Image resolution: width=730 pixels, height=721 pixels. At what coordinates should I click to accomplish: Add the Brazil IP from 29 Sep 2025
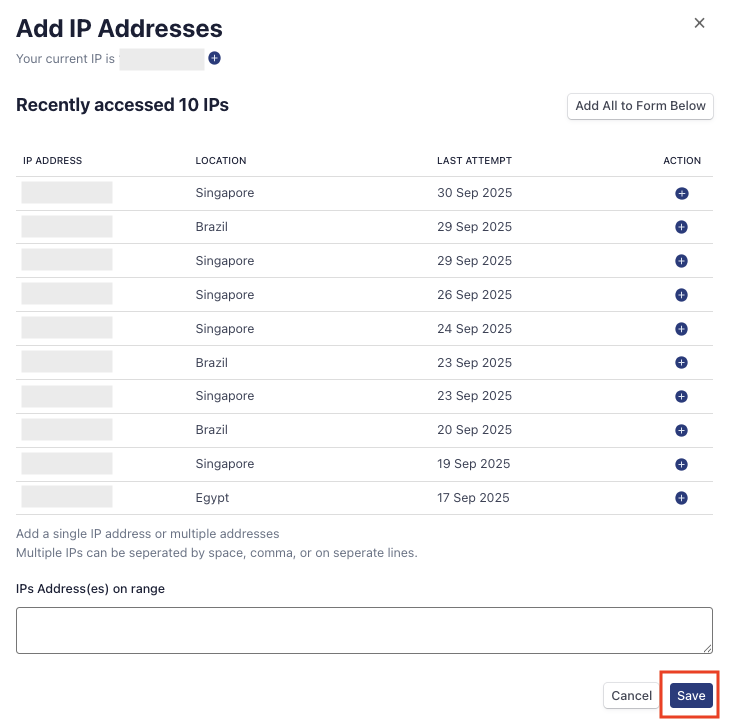point(682,227)
